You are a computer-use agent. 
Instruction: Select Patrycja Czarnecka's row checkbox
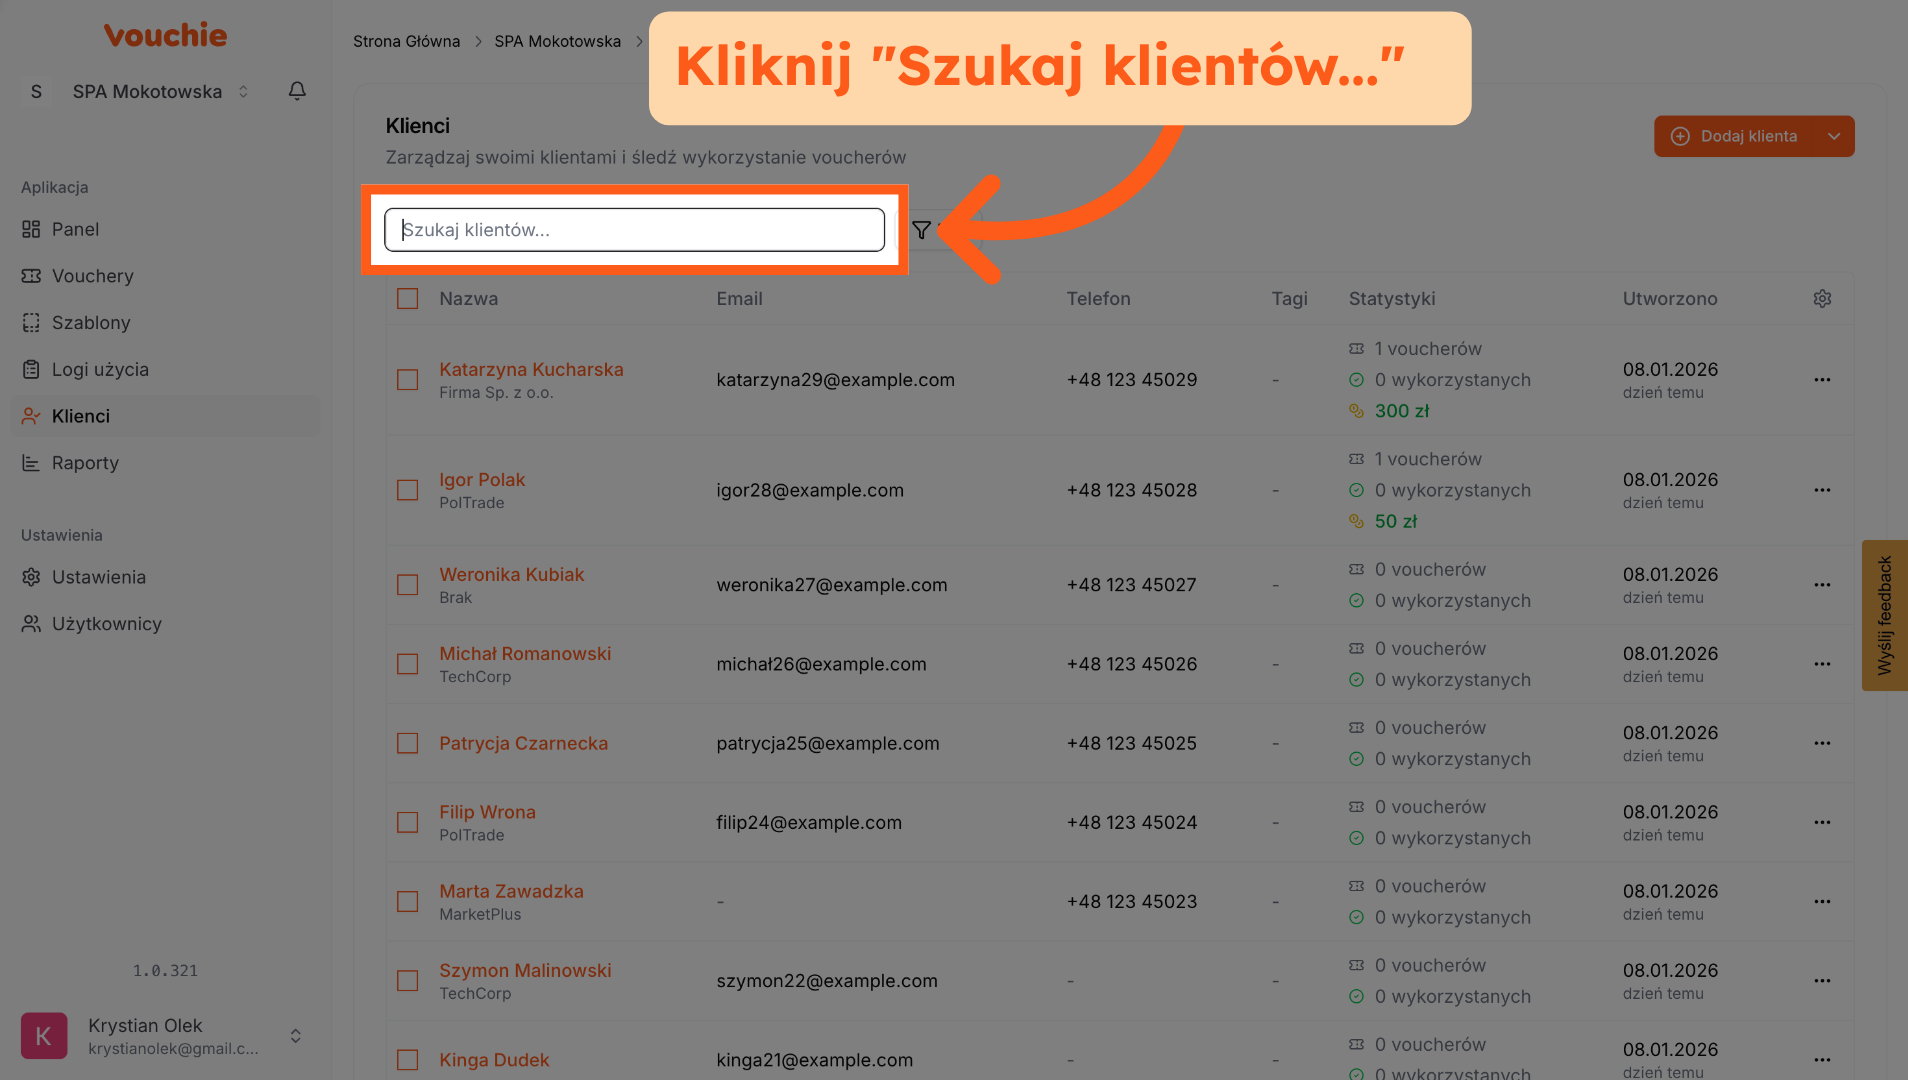click(x=407, y=743)
